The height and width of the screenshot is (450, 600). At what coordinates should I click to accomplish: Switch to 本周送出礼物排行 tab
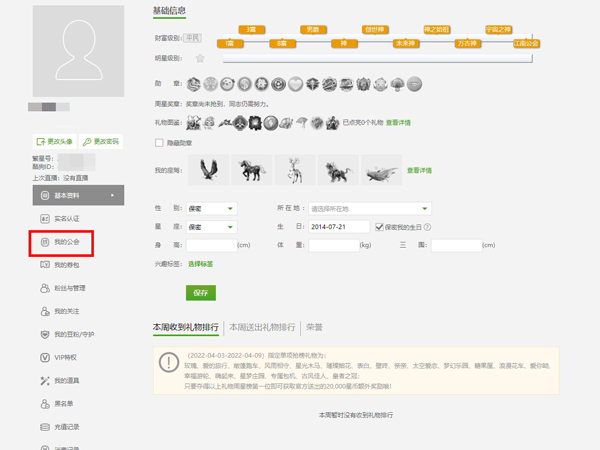[262, 326]
